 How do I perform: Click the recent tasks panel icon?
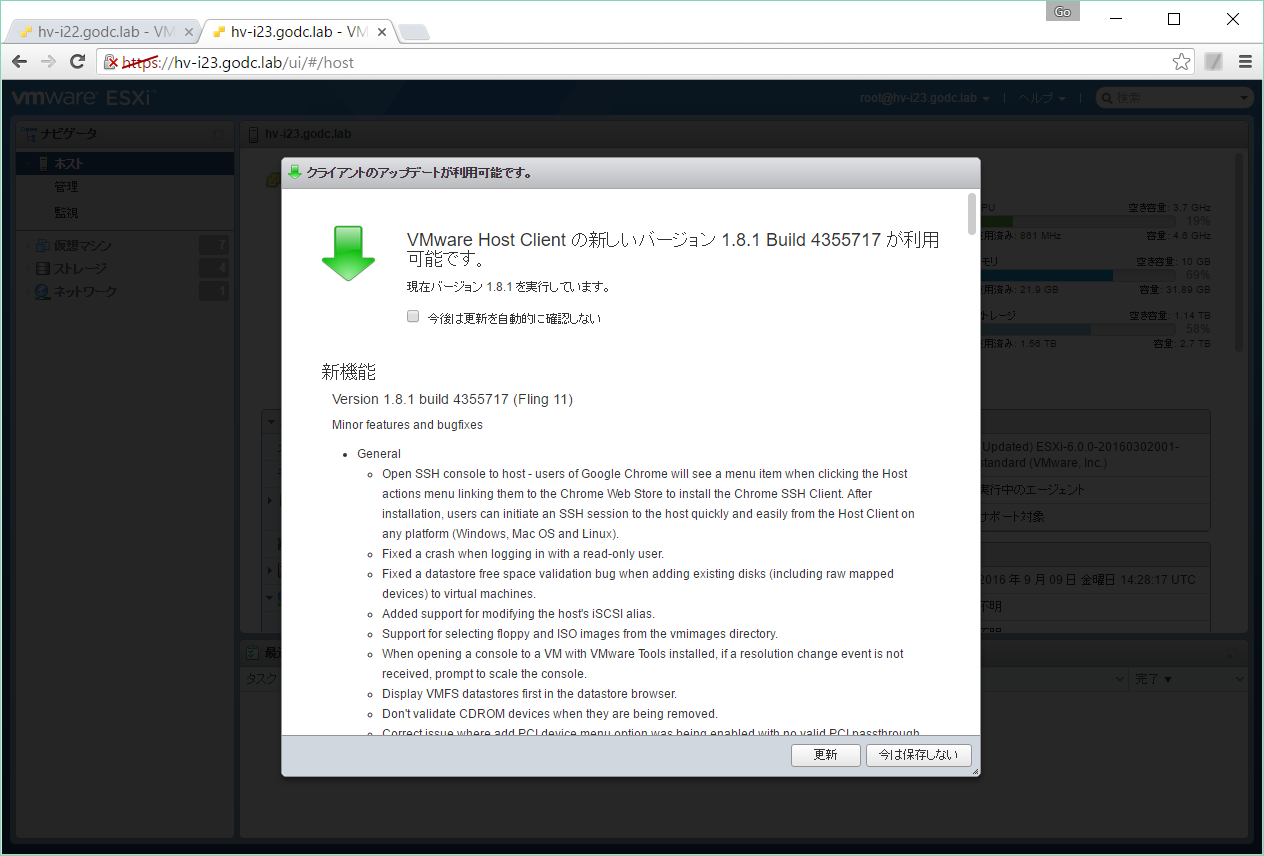(x=252, y=653)
